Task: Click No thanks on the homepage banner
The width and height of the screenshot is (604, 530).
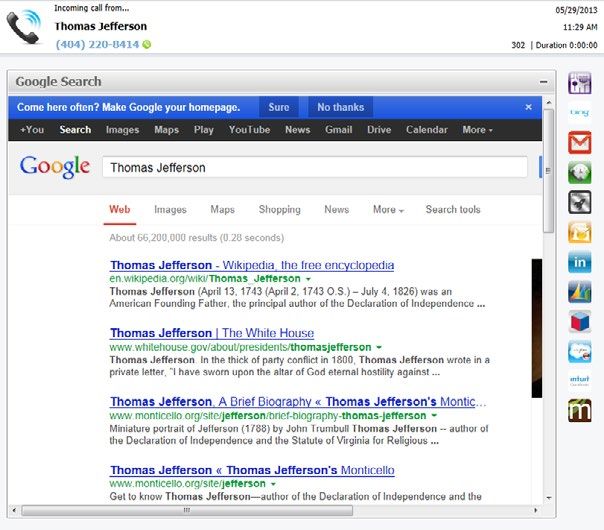Action: [x=341, y=107]
